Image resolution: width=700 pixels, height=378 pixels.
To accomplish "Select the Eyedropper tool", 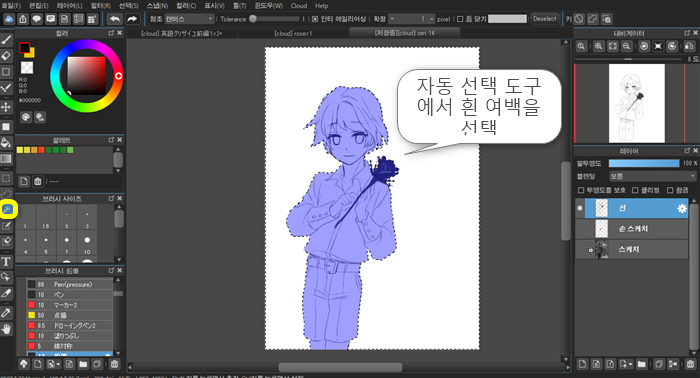I will point(6,312).
